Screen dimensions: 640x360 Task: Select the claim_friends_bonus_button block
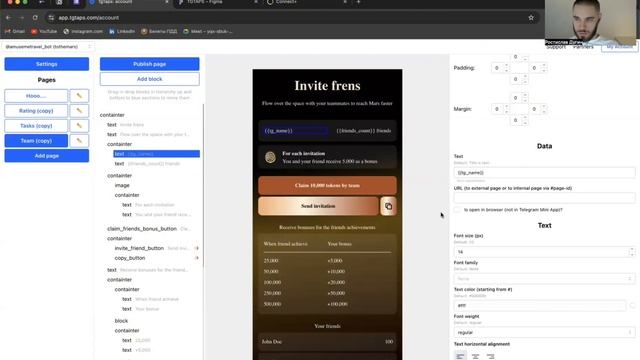pos(142,229)
